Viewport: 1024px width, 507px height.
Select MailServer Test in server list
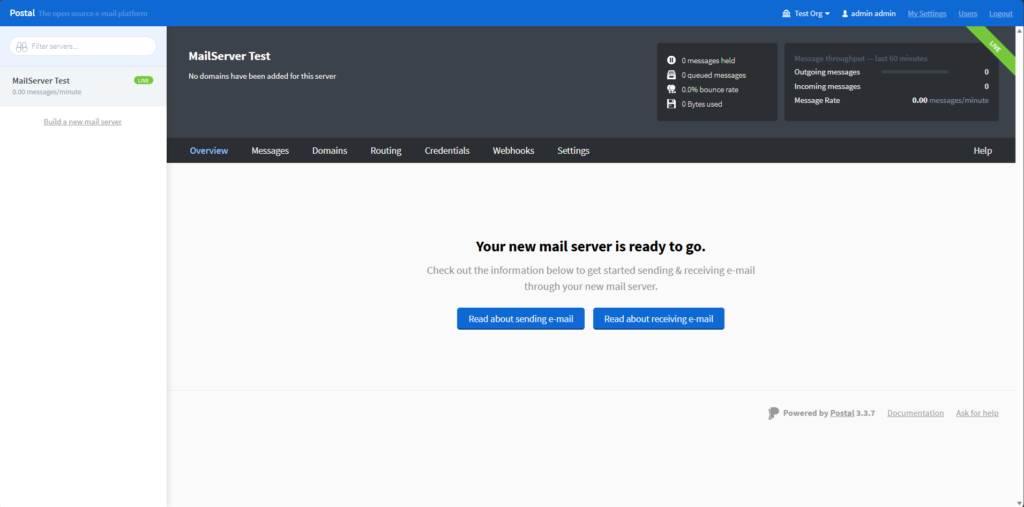click(x=83, y=86)
